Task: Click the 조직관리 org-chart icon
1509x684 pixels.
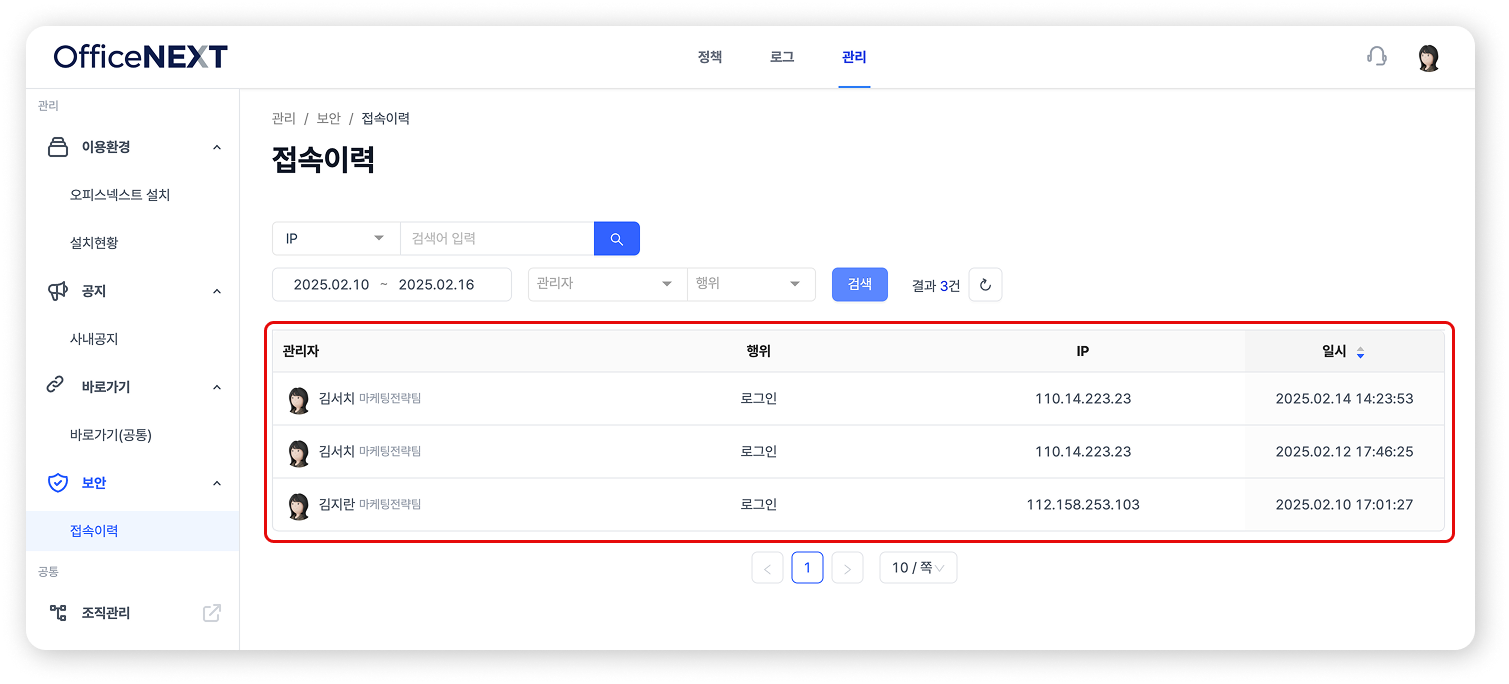Action: tap(58, 613)
